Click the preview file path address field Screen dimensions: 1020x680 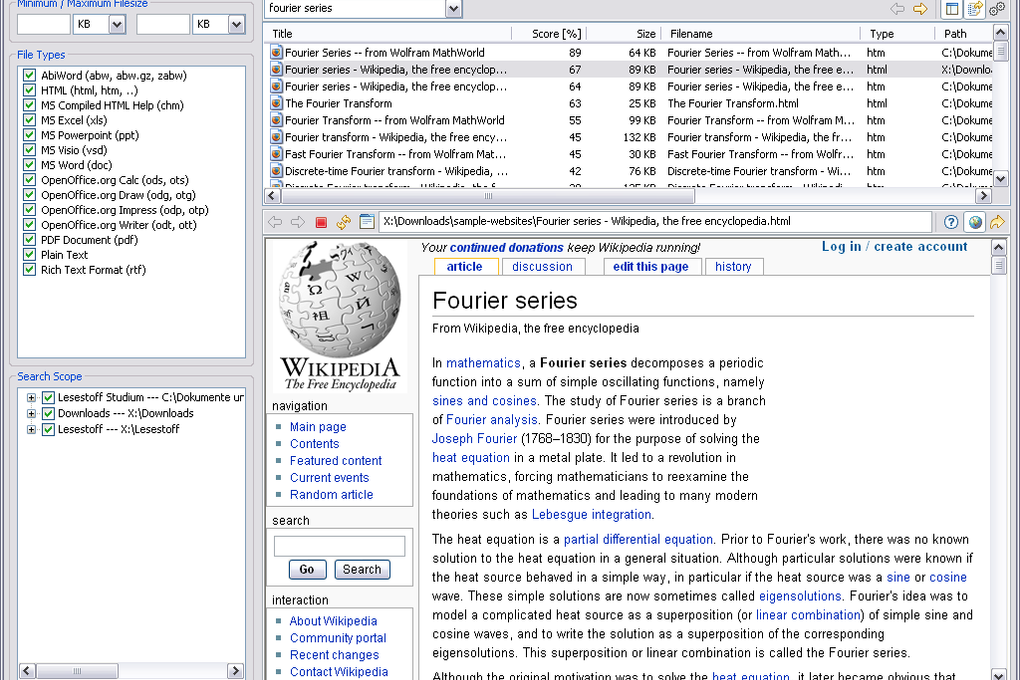[x=656, y=222]
